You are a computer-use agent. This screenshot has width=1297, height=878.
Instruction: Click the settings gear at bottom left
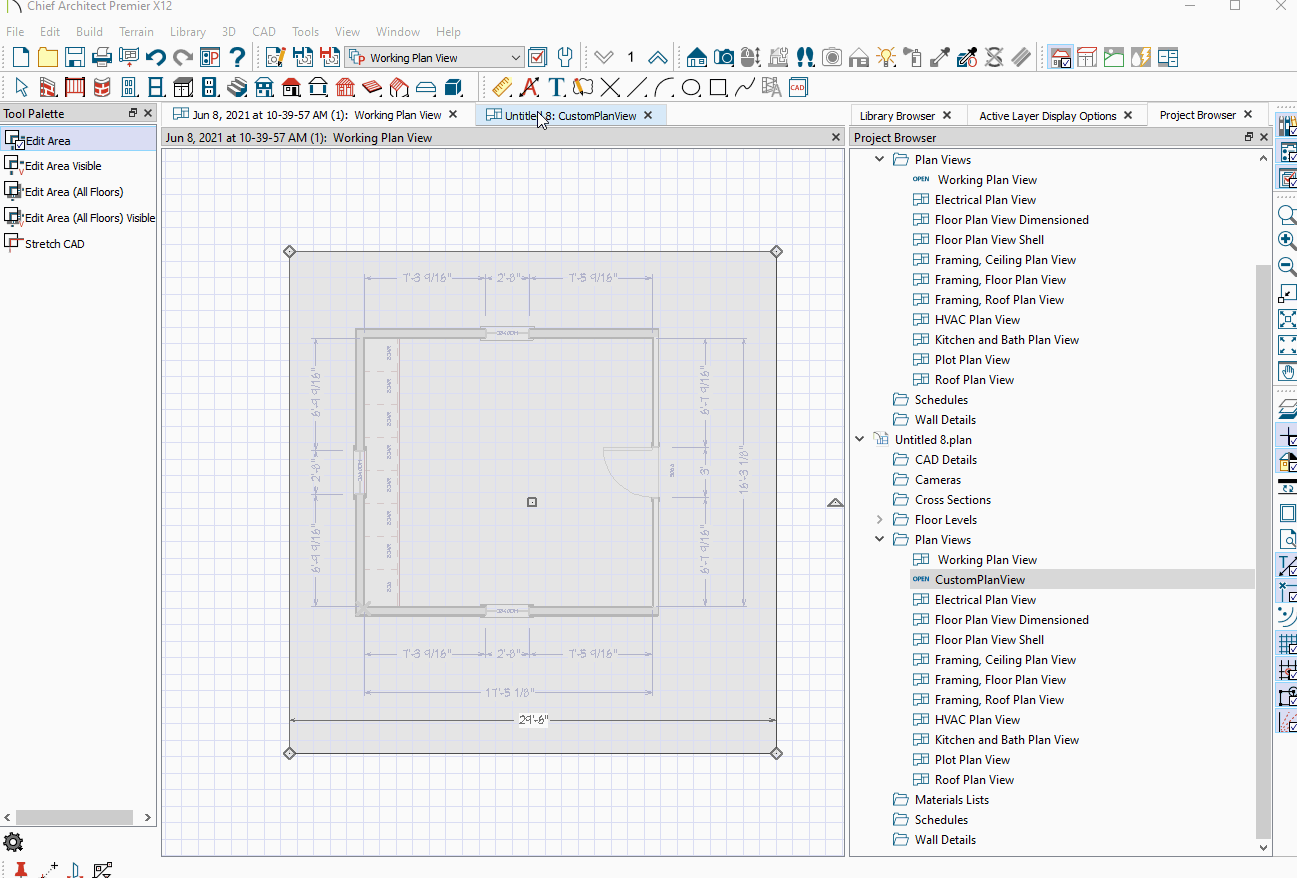(13, 842)
